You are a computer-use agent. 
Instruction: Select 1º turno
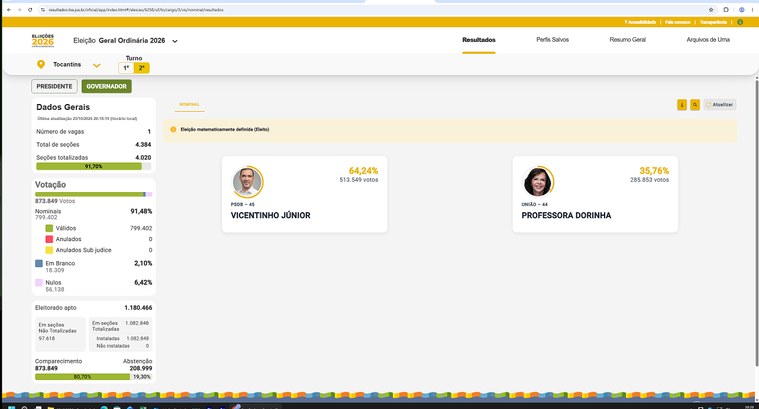pos(126,68)
